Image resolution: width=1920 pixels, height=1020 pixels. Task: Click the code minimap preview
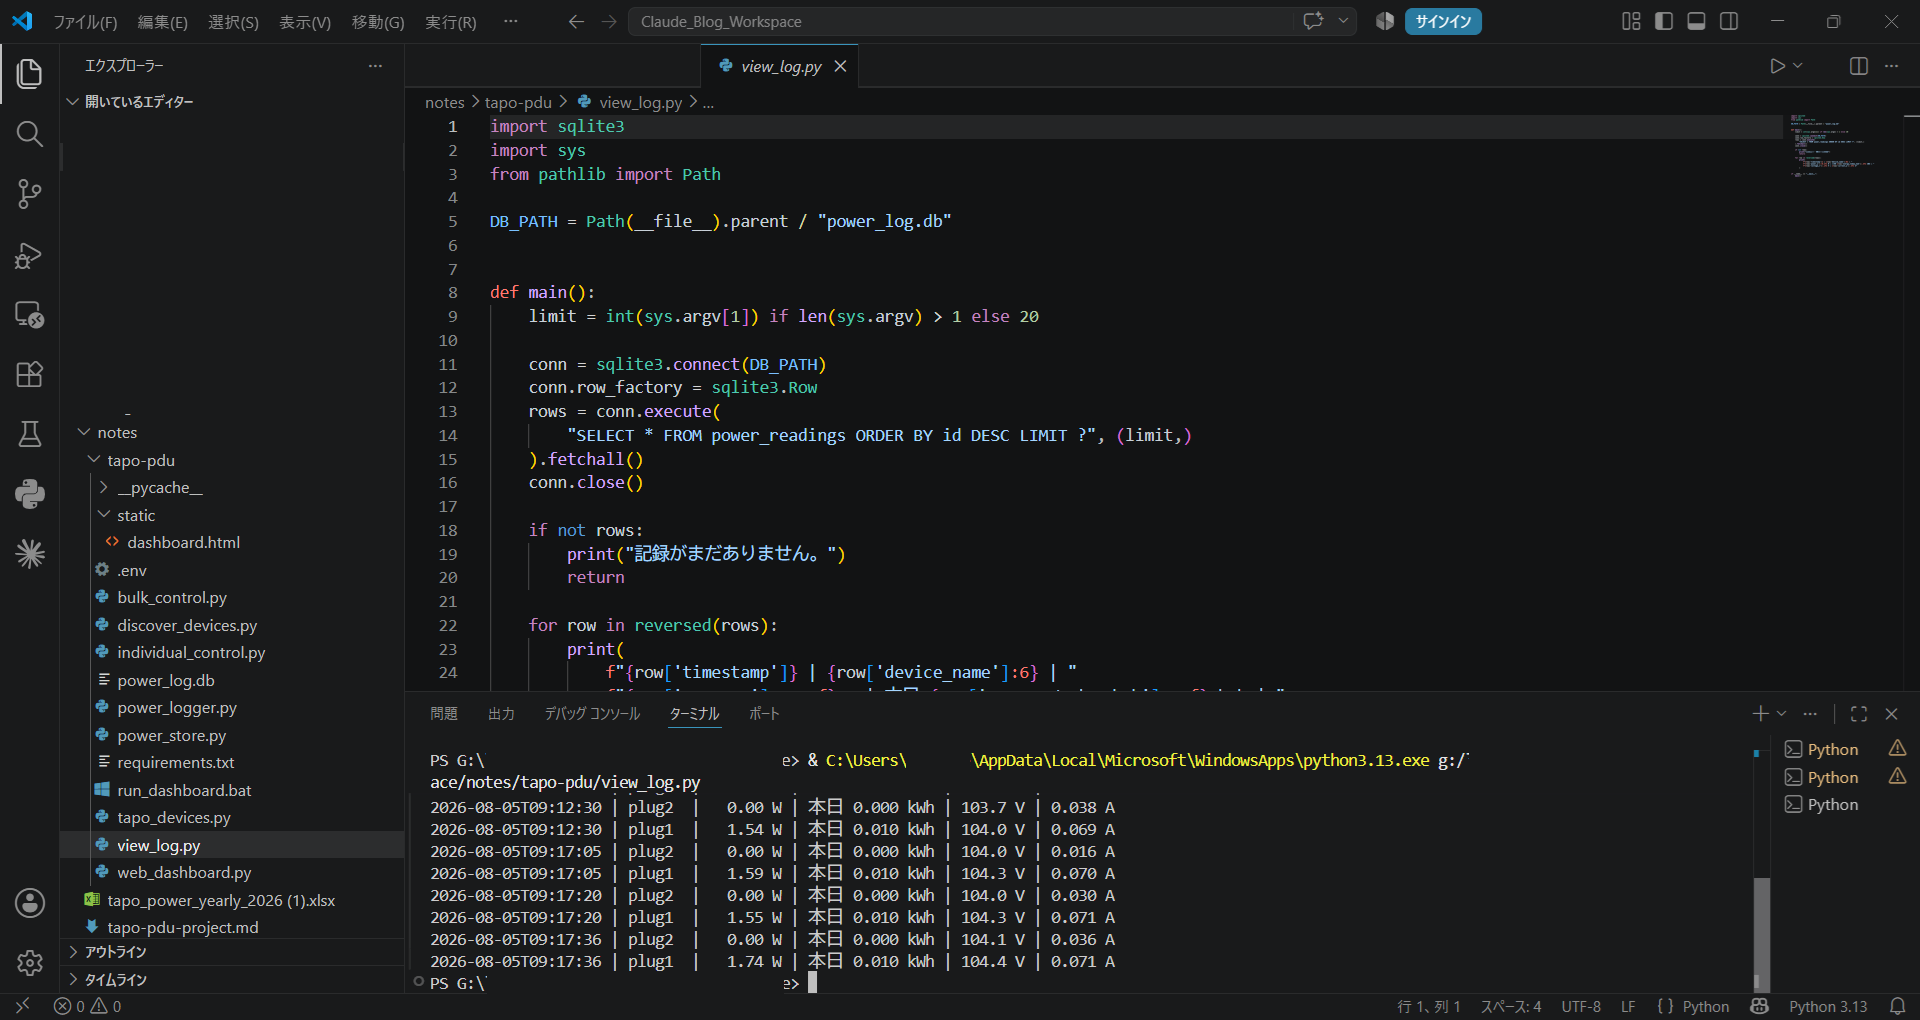1831,146
